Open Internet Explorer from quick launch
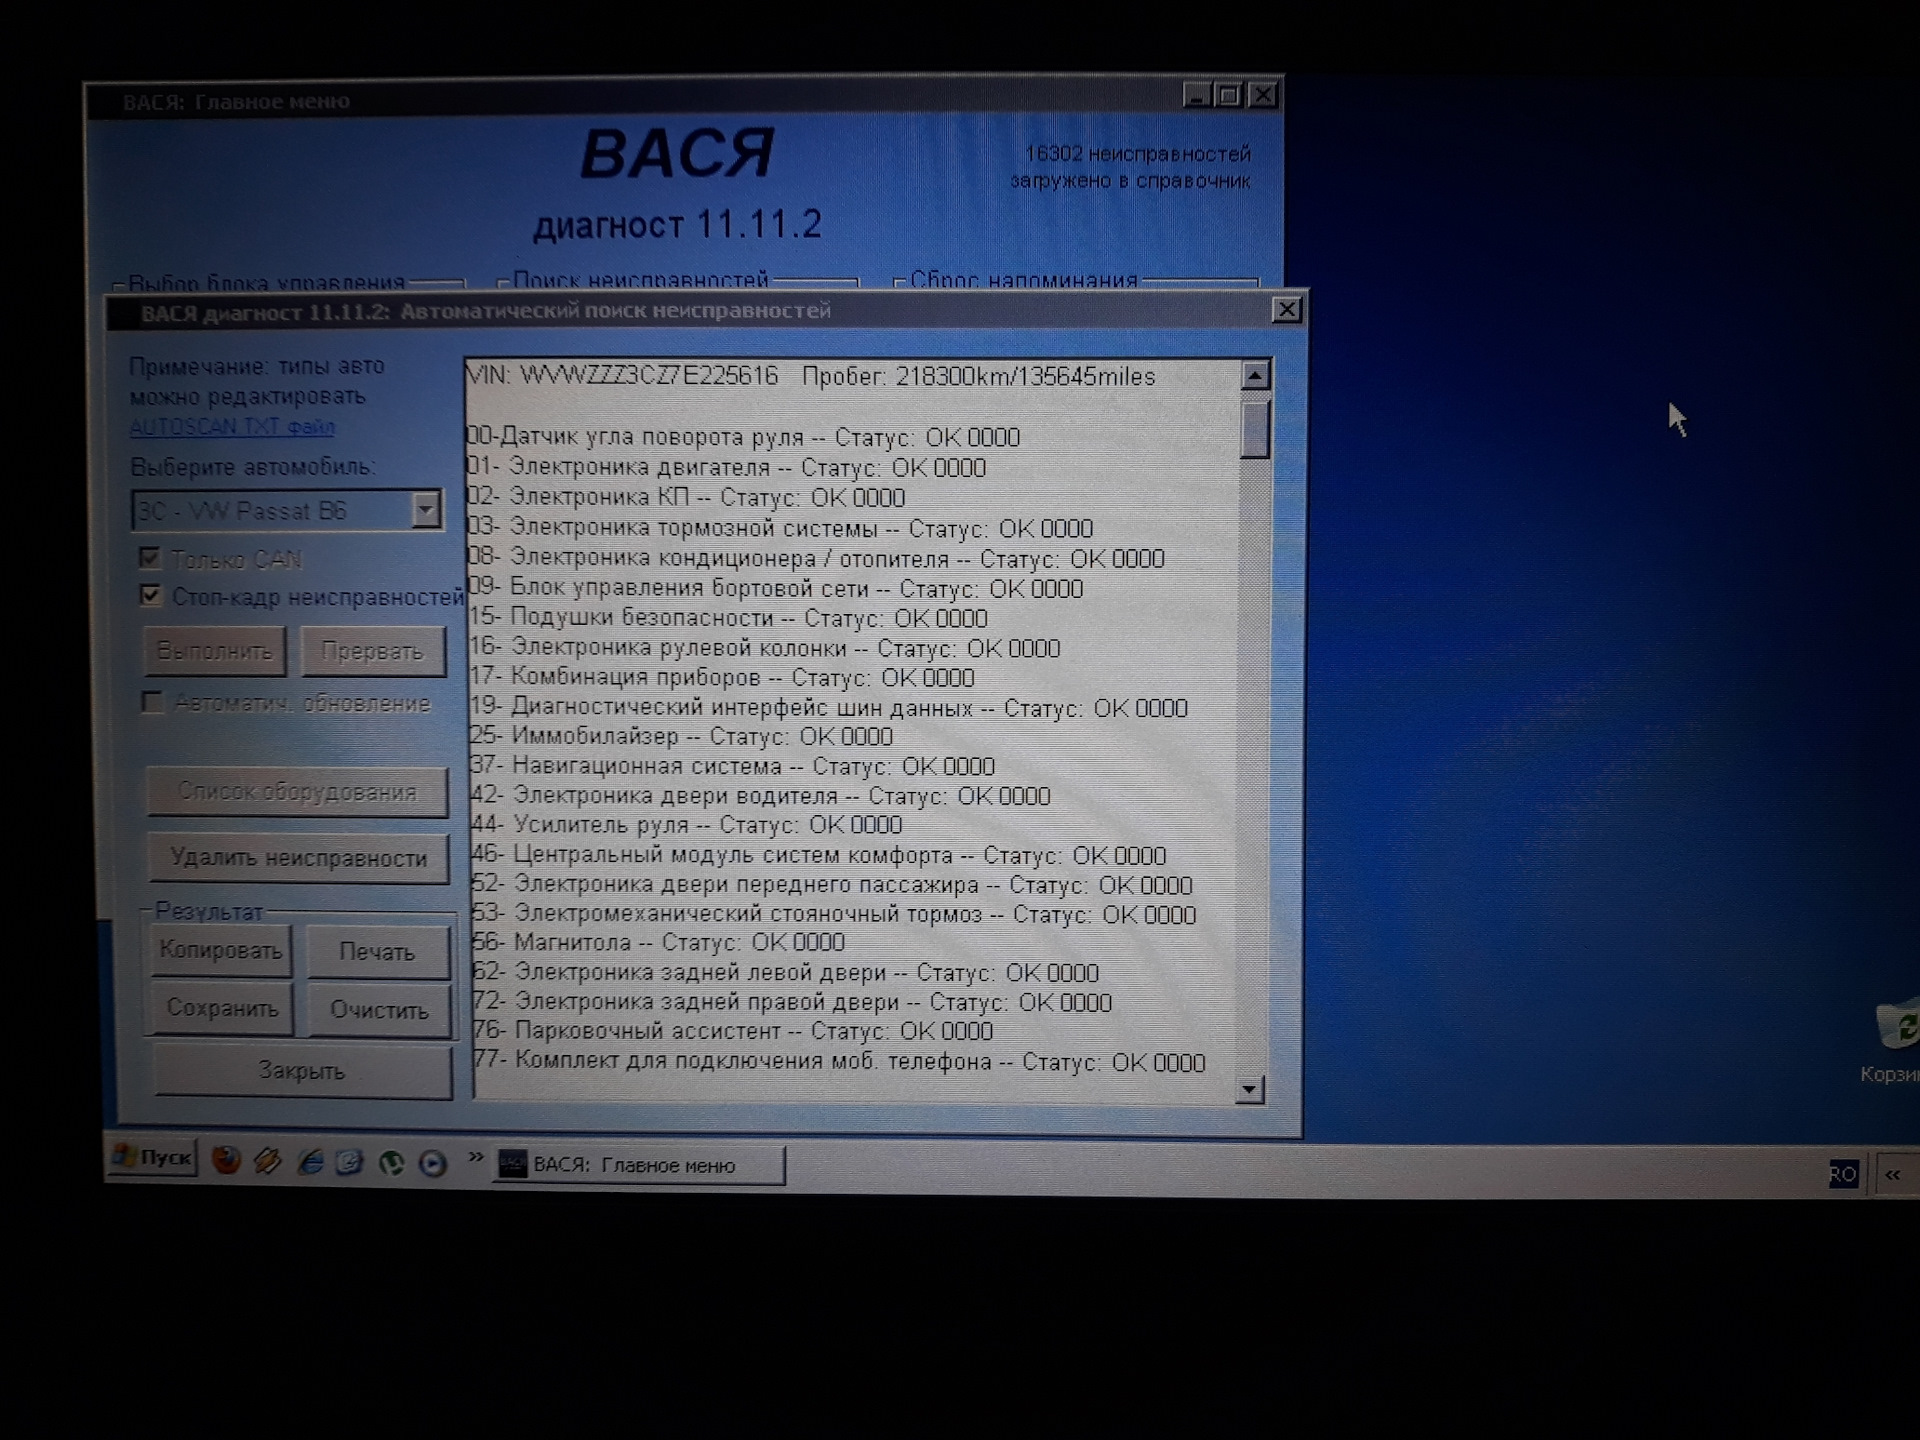 point(310,1162)
